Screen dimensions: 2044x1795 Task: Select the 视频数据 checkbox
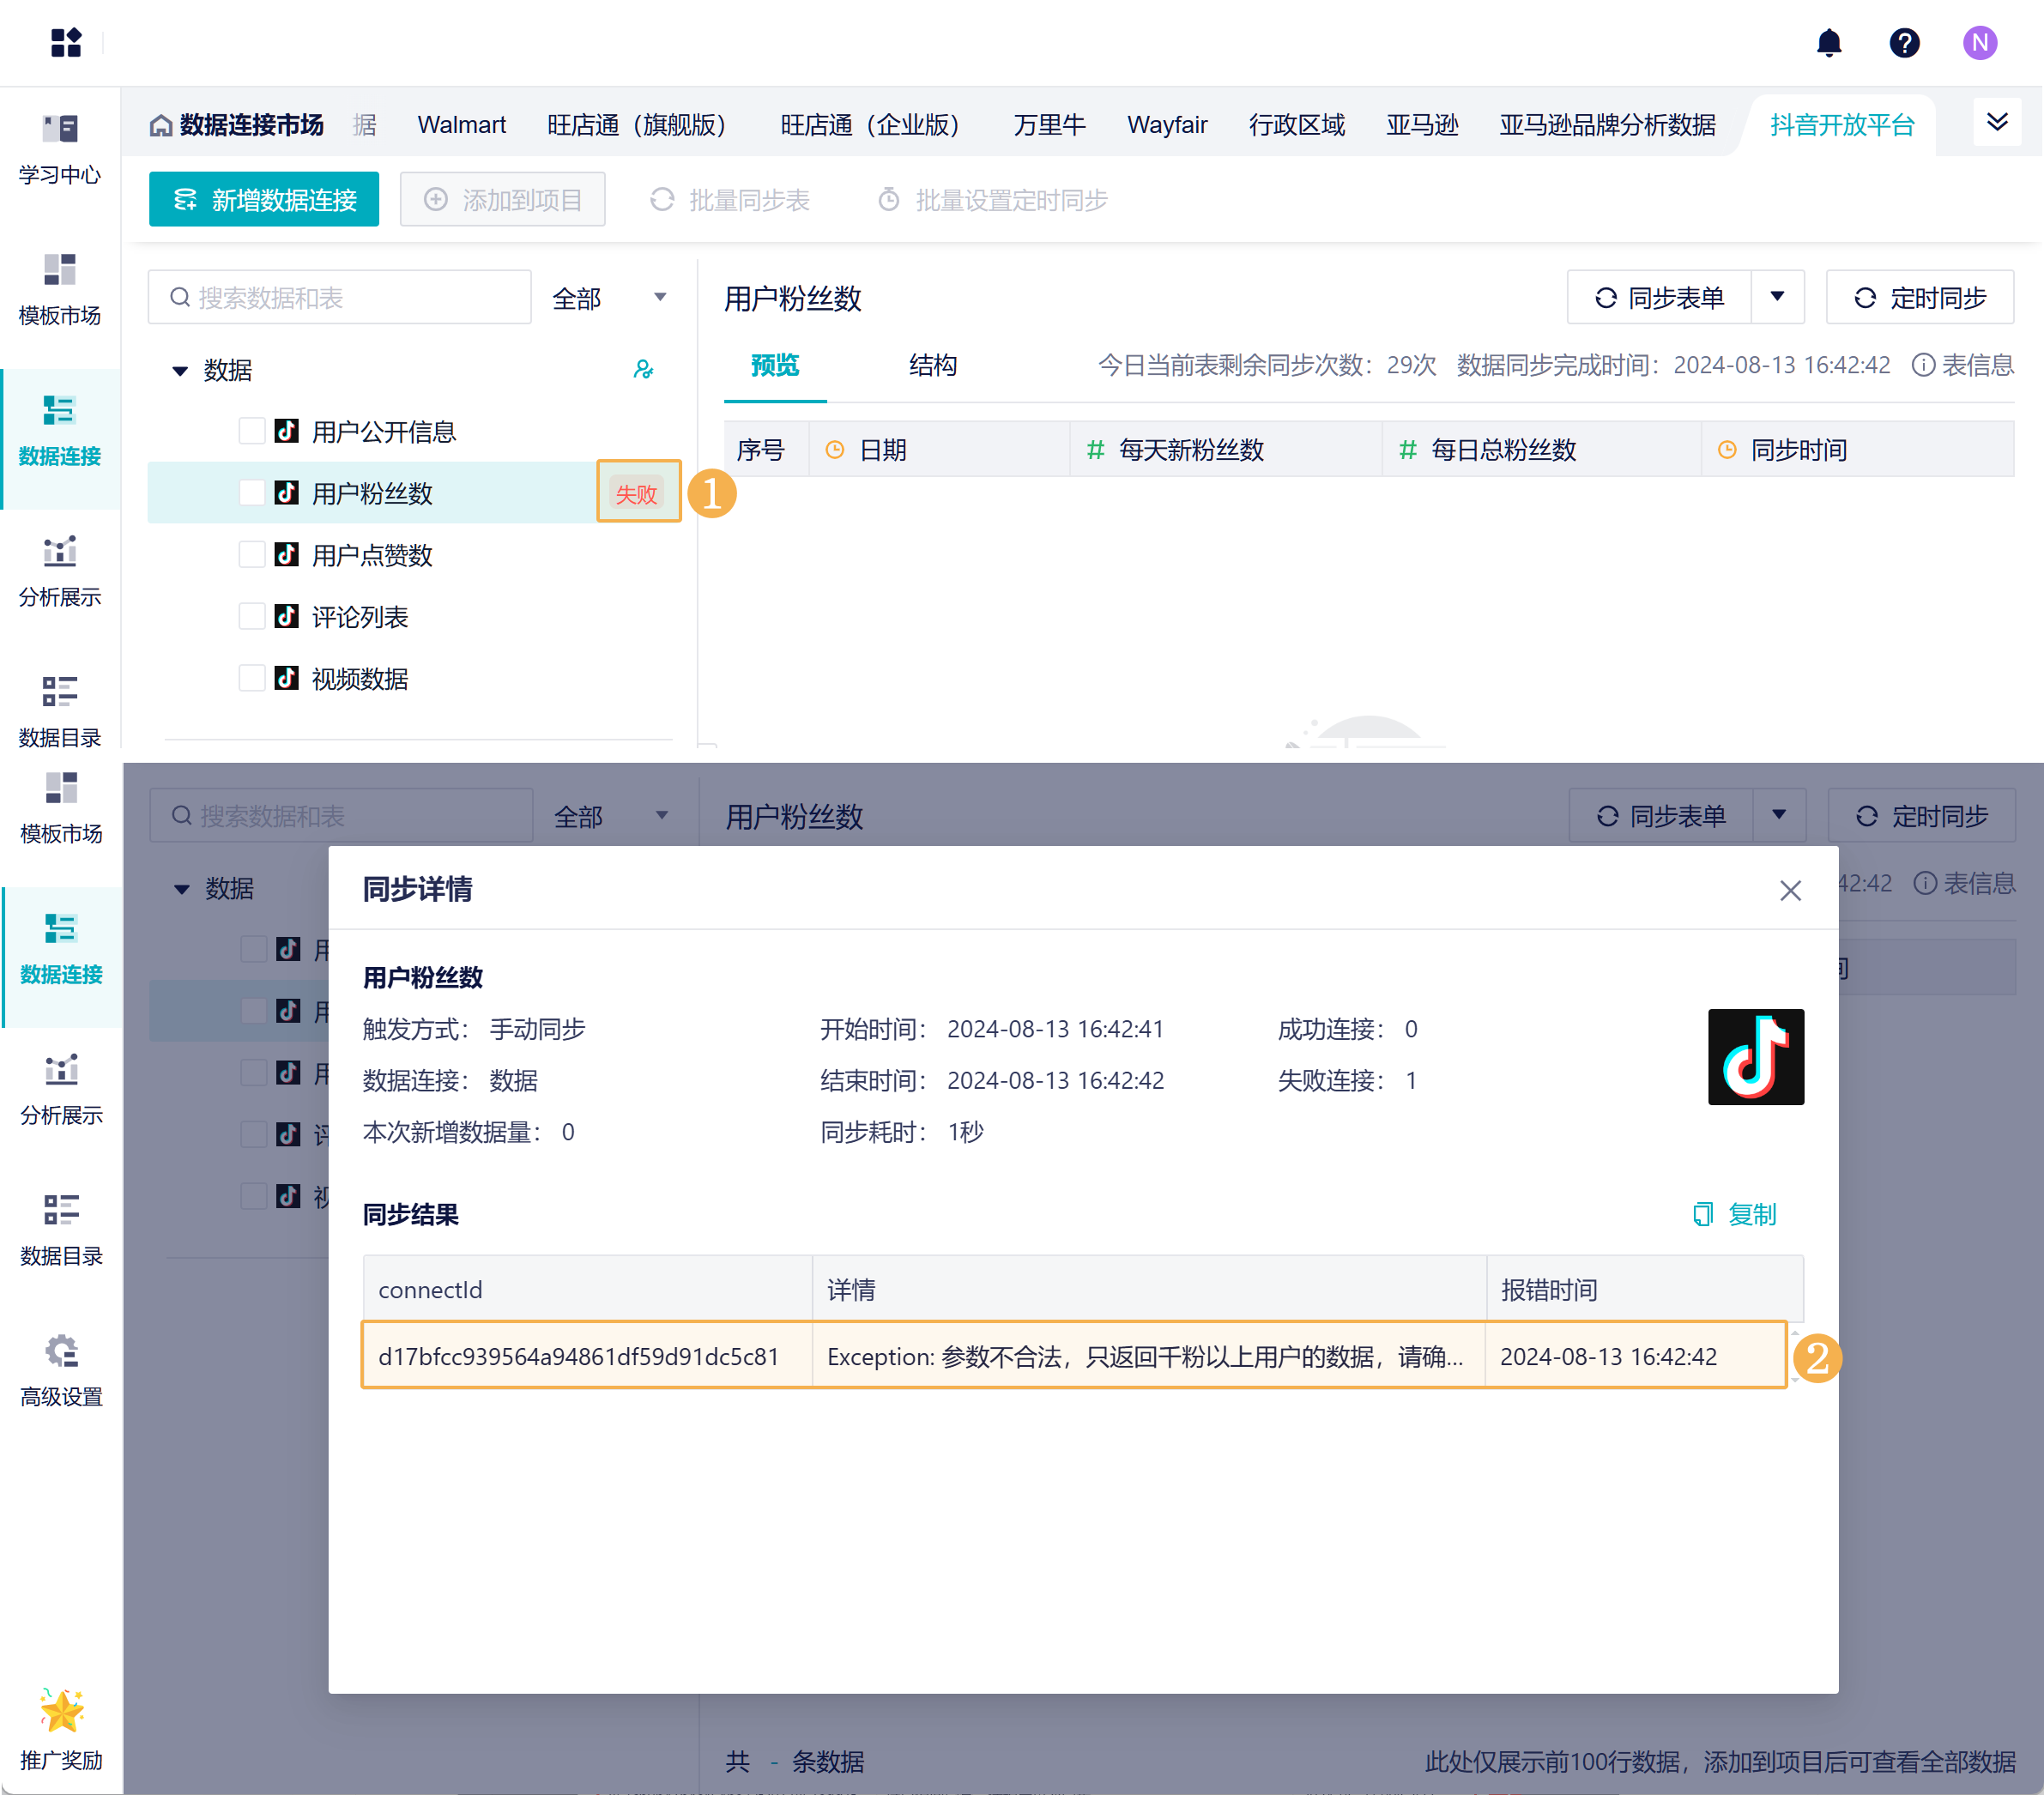(x=252, y=678)
